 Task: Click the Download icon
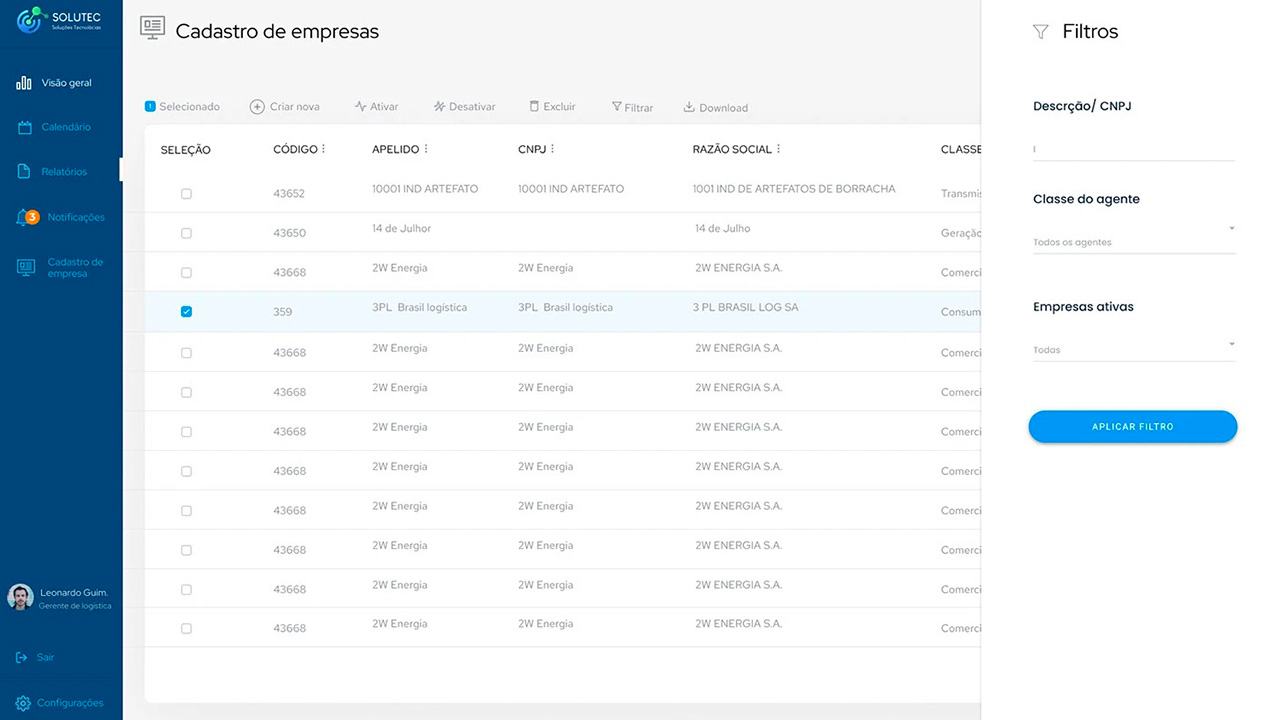click(689, 107)
